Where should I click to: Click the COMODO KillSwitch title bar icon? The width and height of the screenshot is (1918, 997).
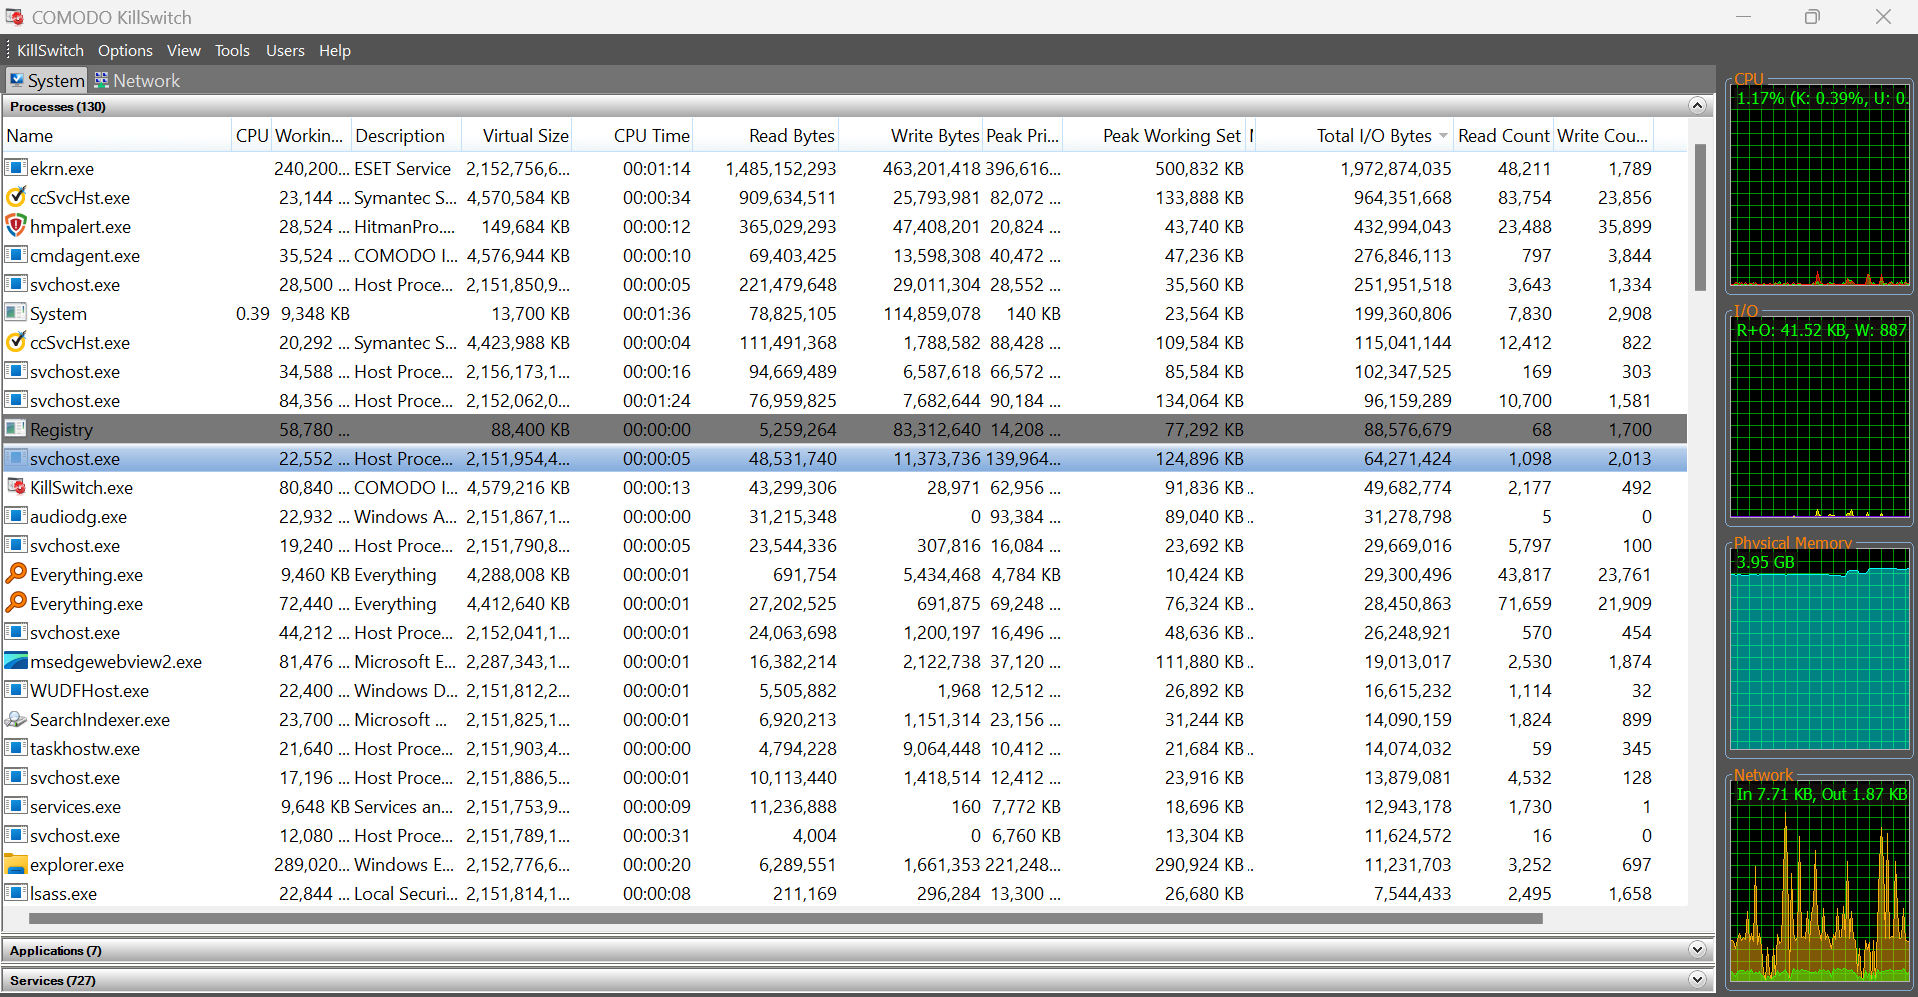pyautogui.click(x=14, y=17)
